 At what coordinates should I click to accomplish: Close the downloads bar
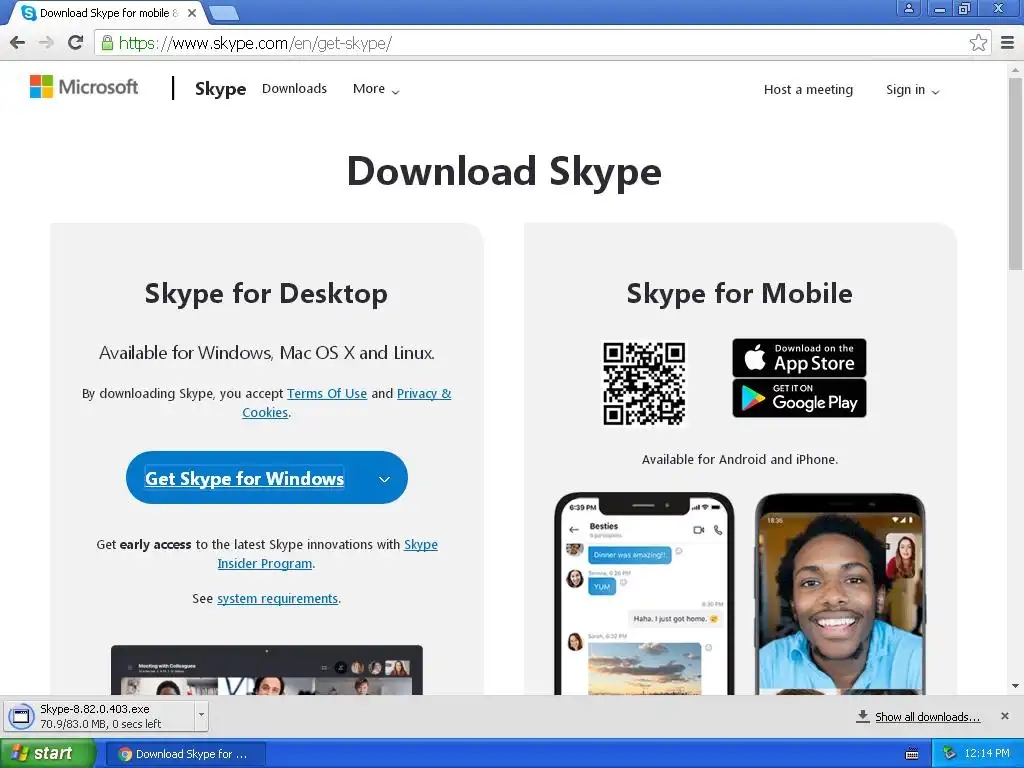[x=1005, y=716]
